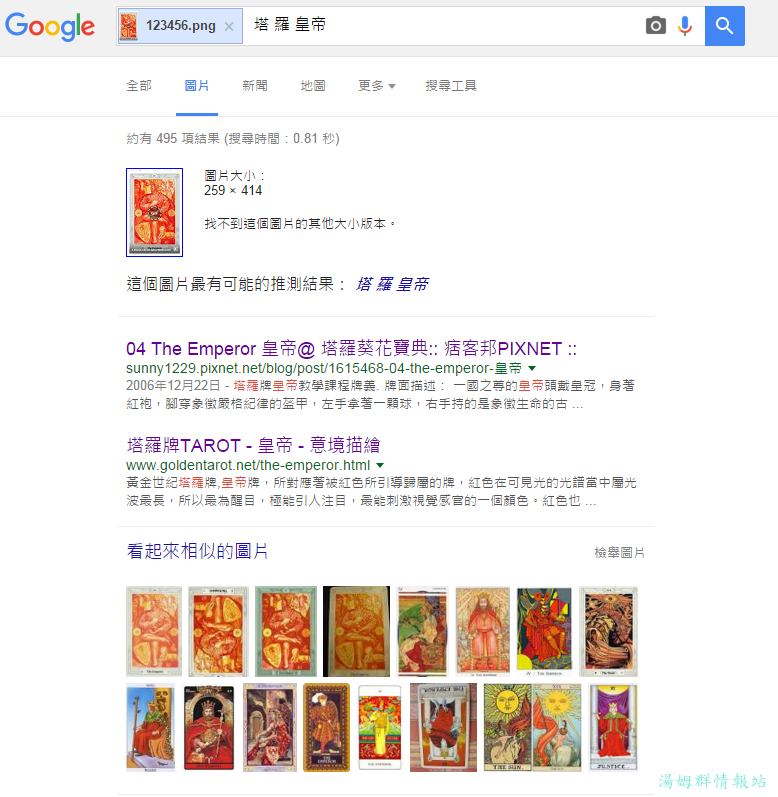Click the Google logo
Screen dimensions: 778x797
tap(50, 26)
